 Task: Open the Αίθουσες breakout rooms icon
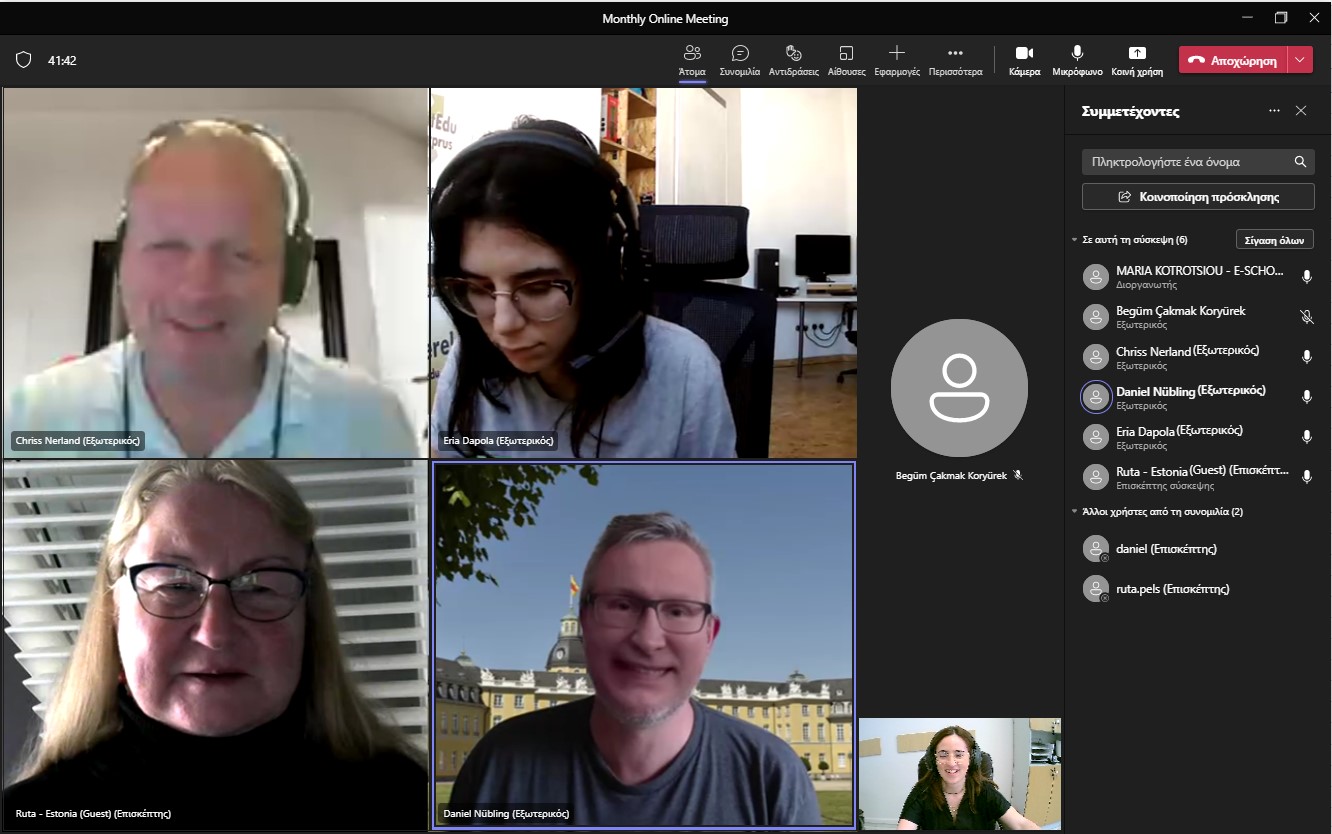pyautogui.click(x=846, y=53)
